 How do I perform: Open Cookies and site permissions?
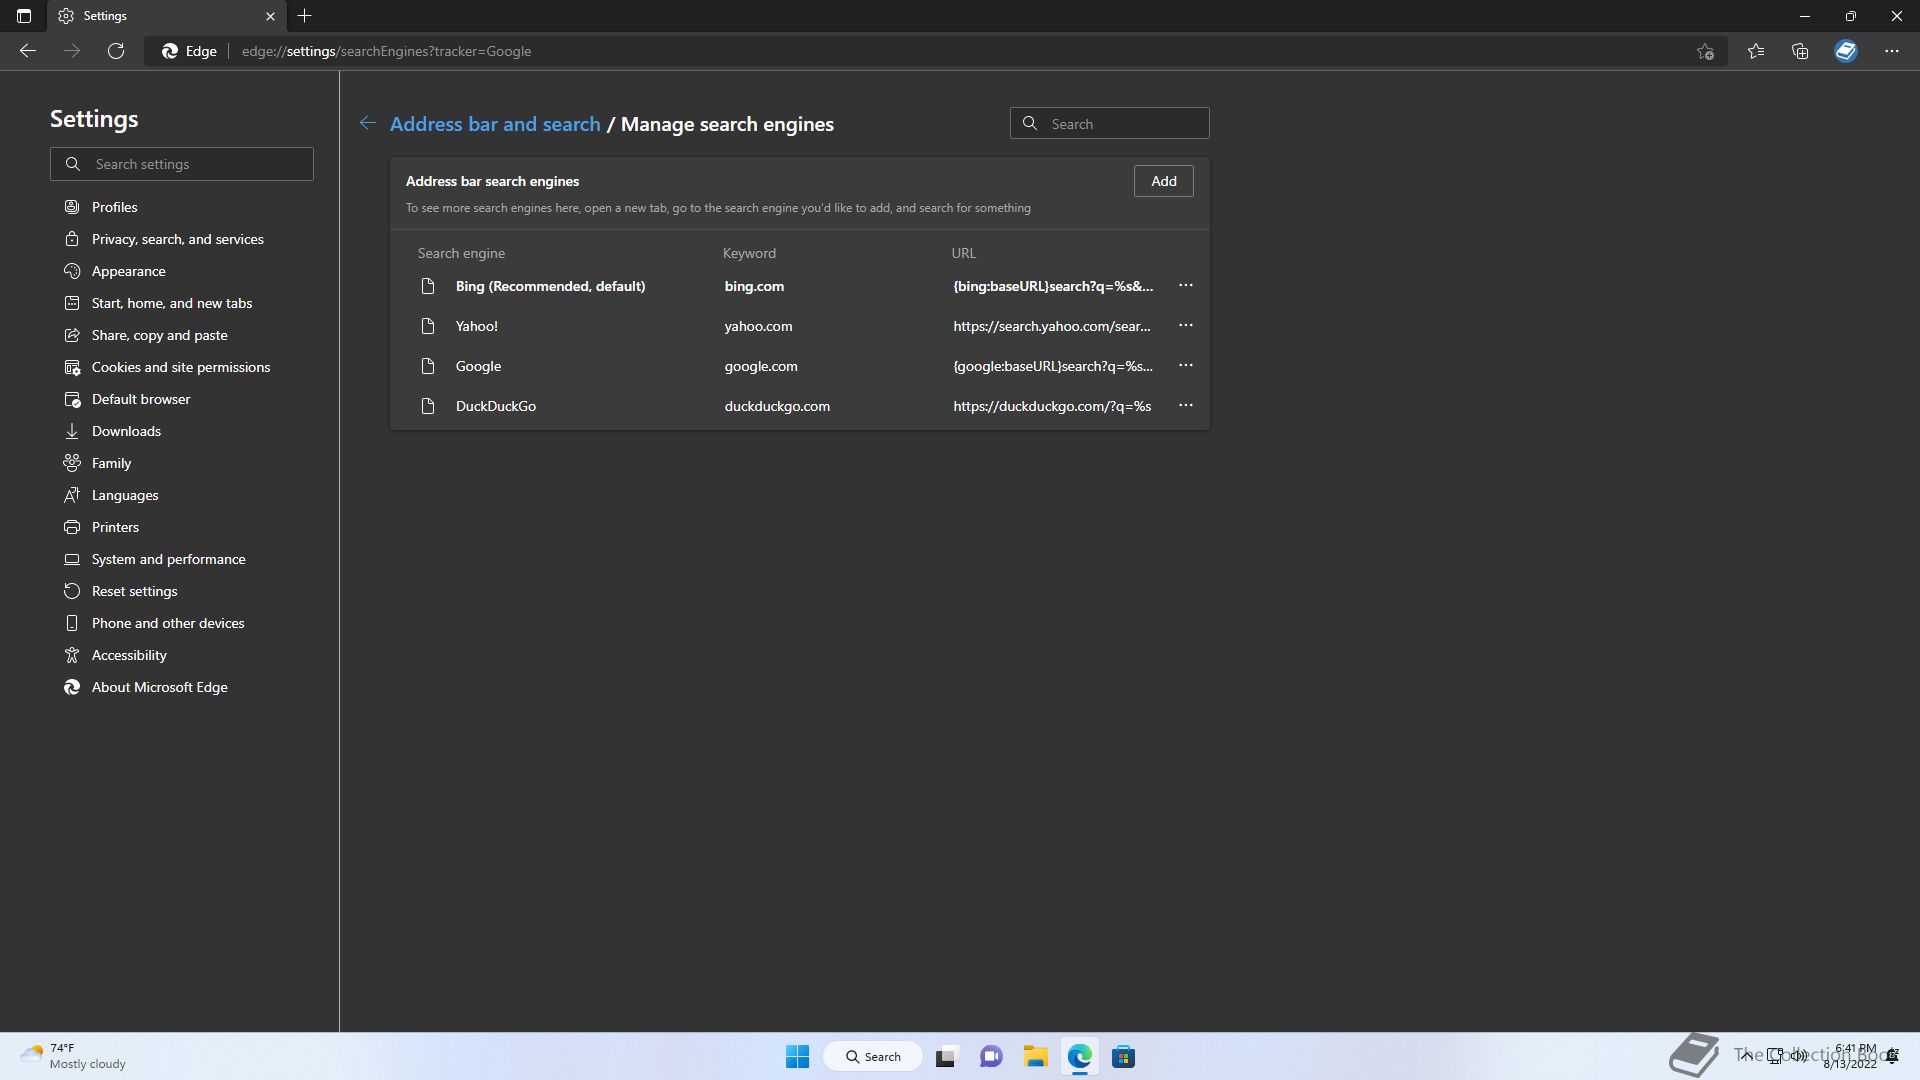coord(182,367)
